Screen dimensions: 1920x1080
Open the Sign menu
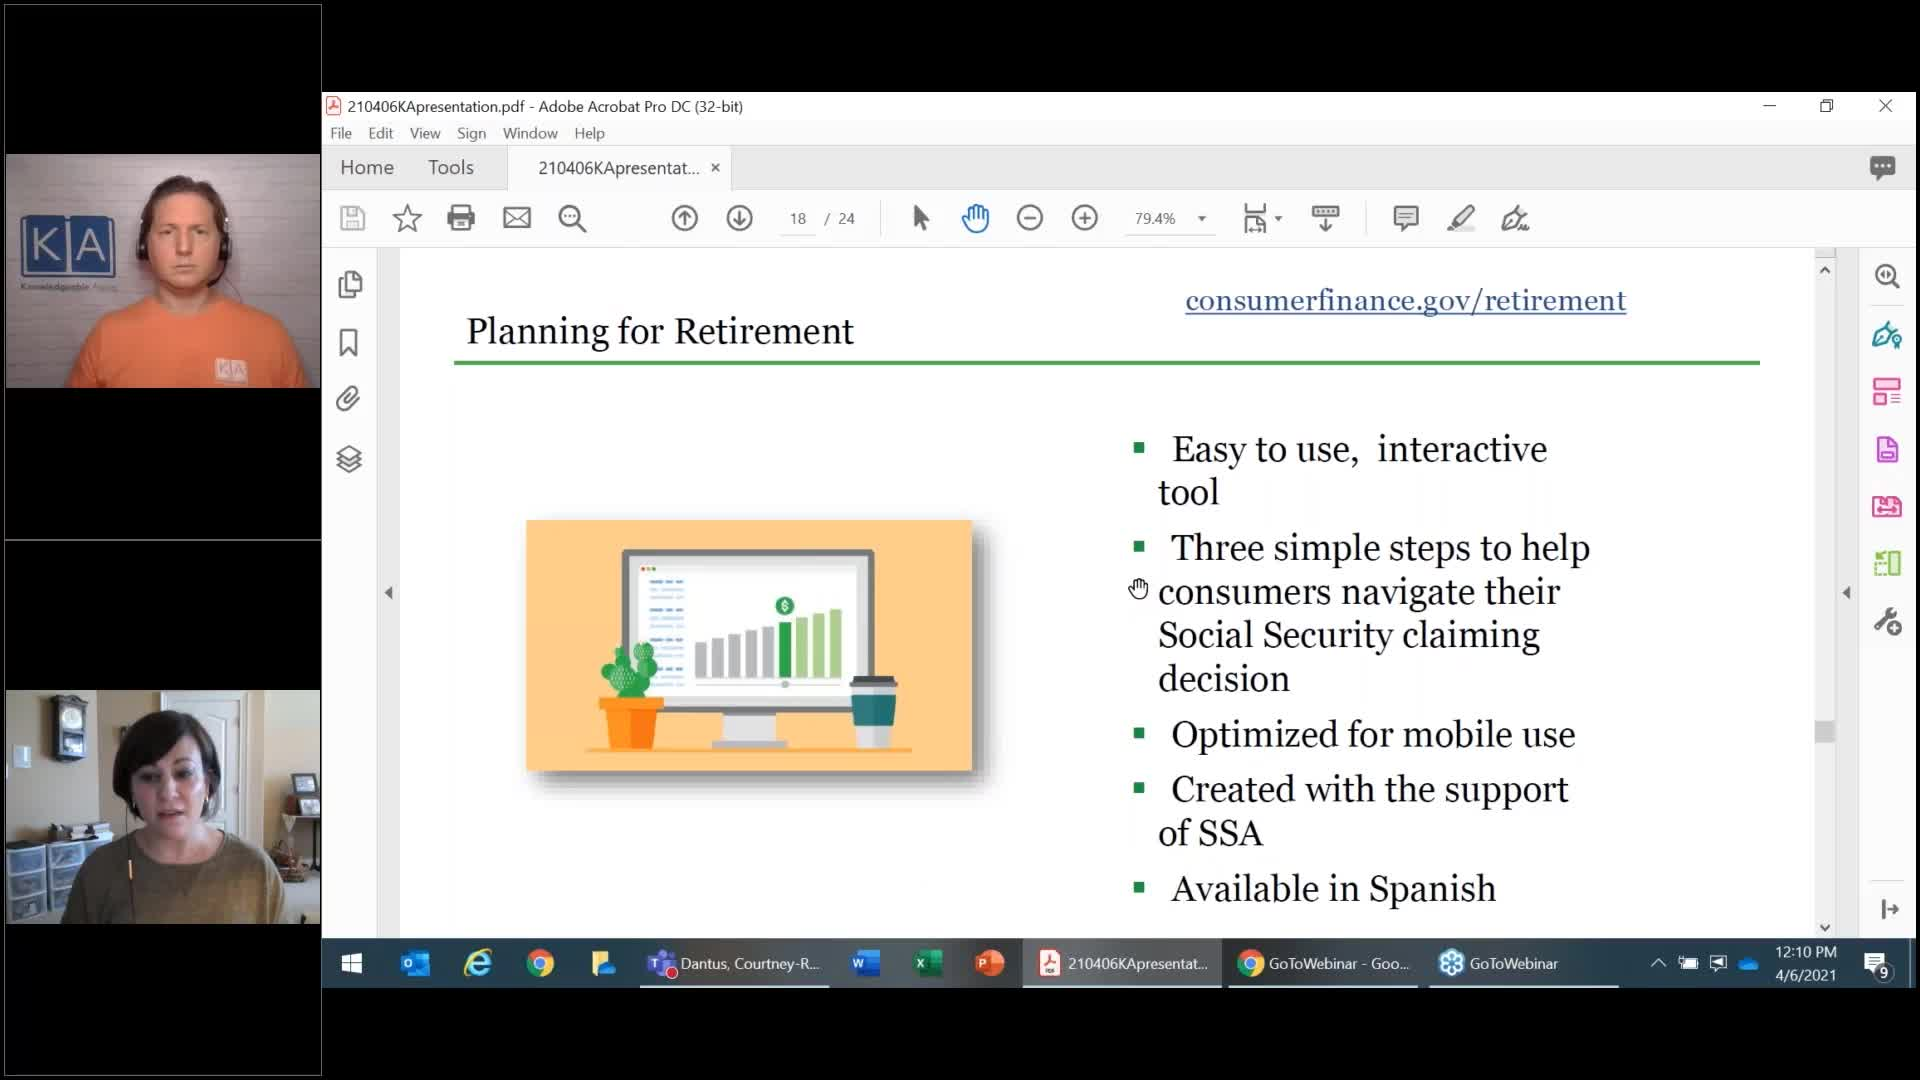[471, 133]
